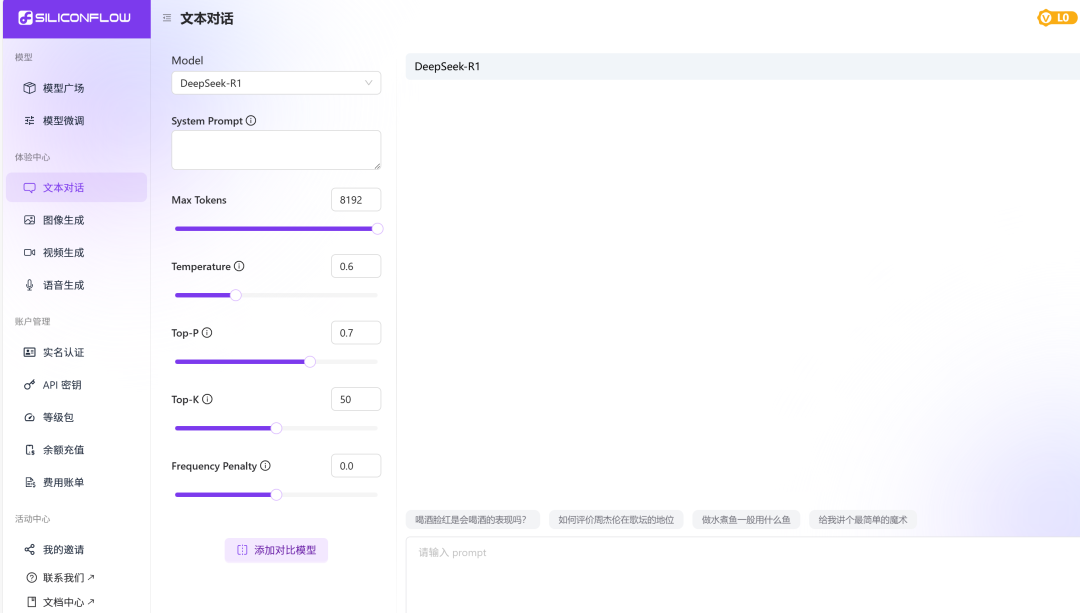Click the SiliconFlow logo

pos(74,18)
